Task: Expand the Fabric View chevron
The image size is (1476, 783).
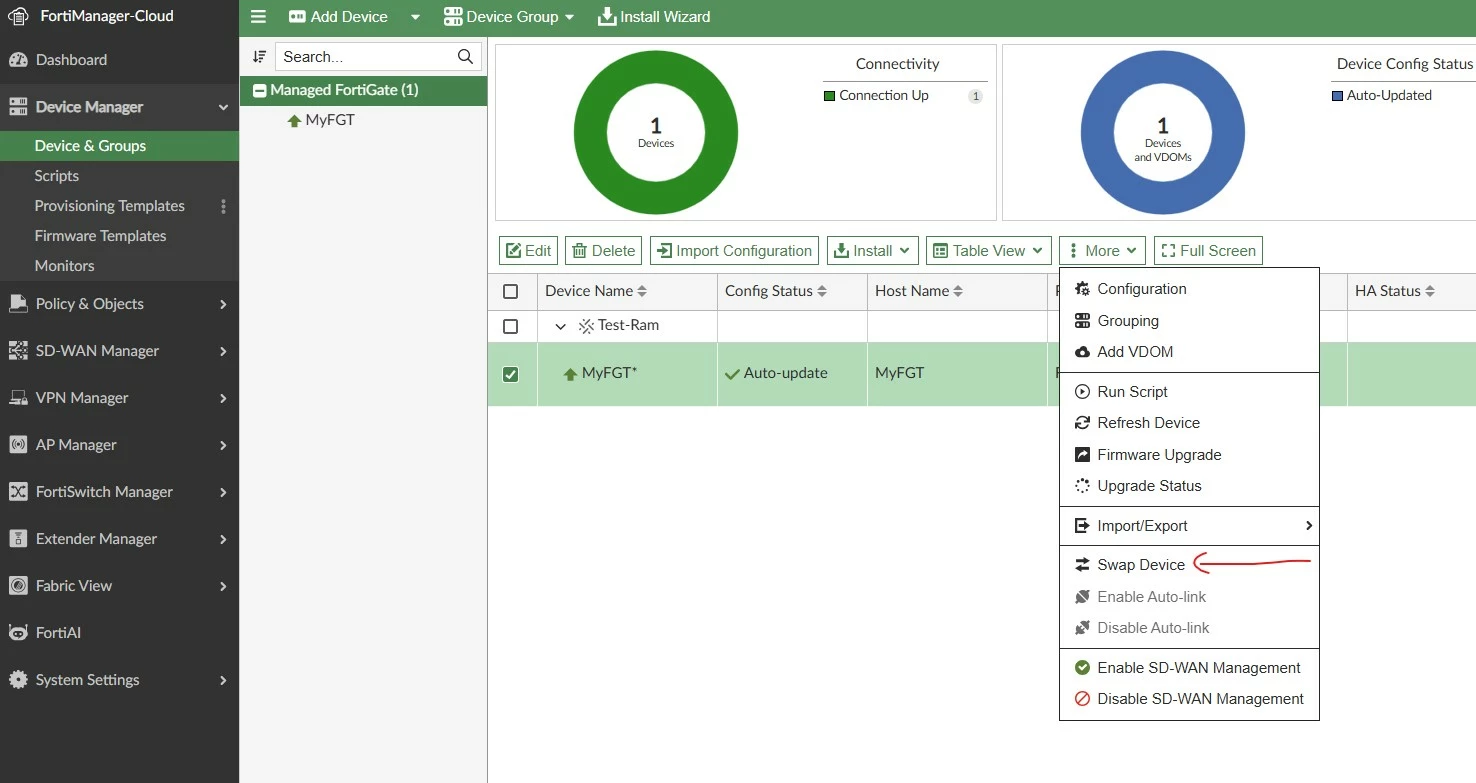Action: click(x=223, y=586)
